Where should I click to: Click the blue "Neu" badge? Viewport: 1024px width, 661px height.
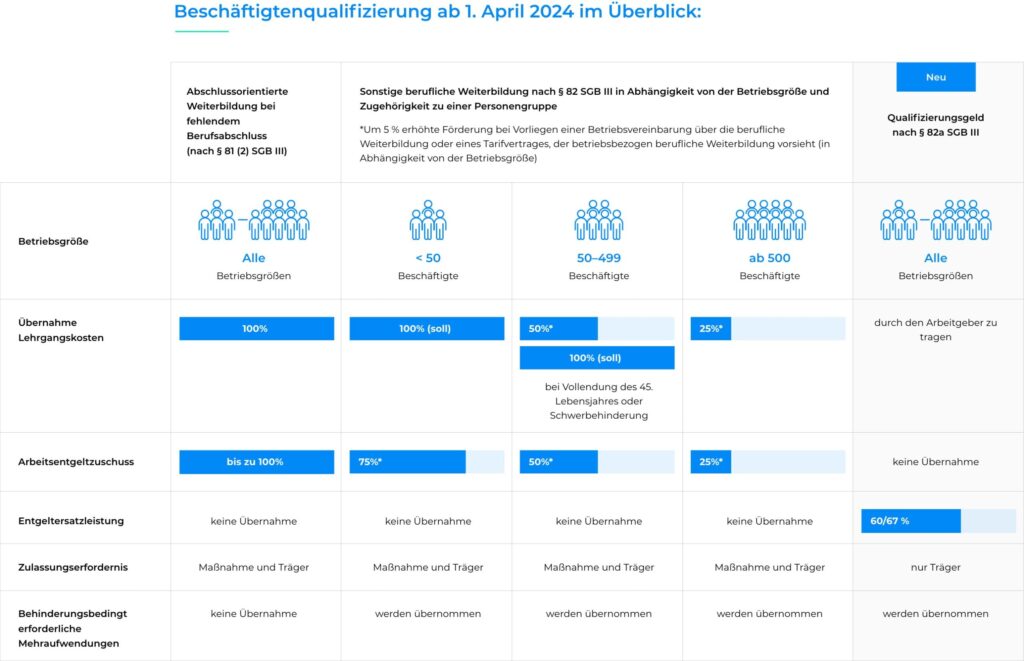[x=935, y=77]
